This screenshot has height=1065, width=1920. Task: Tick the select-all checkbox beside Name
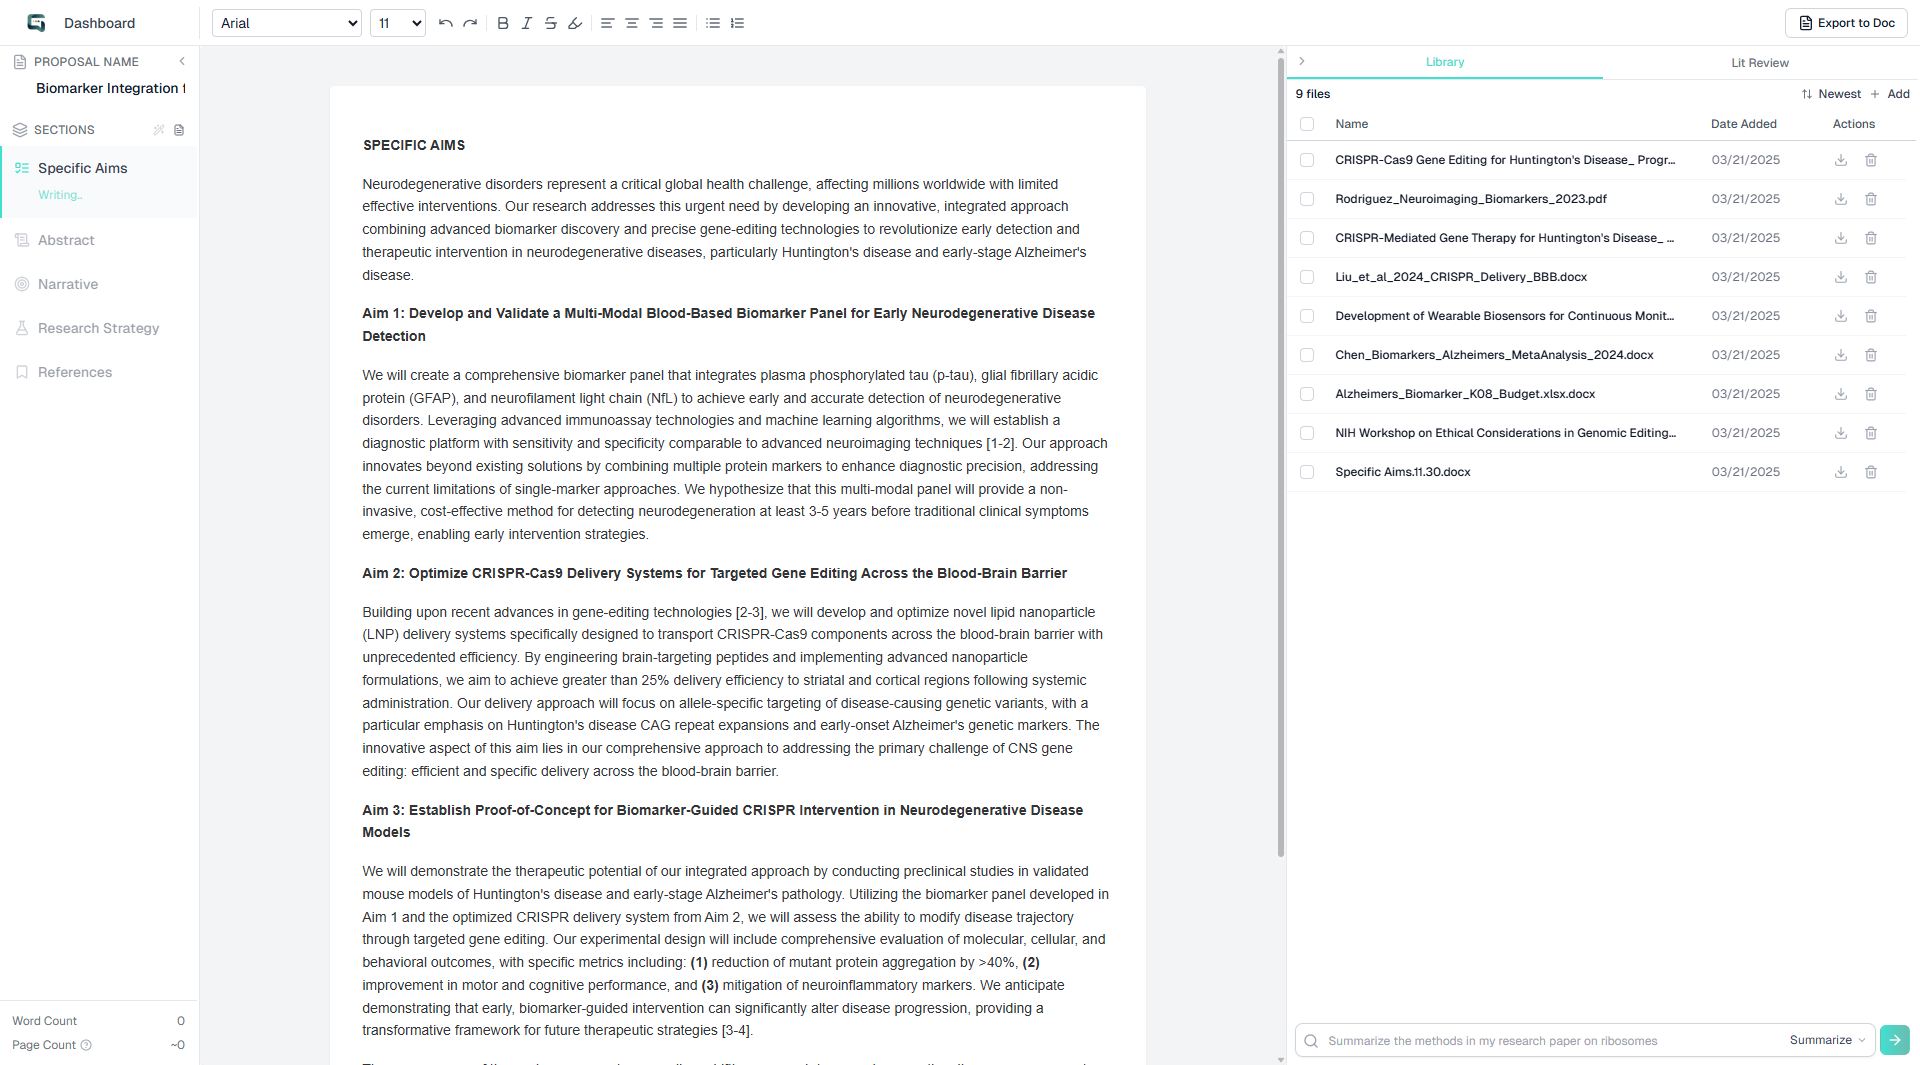(1307, 124)
